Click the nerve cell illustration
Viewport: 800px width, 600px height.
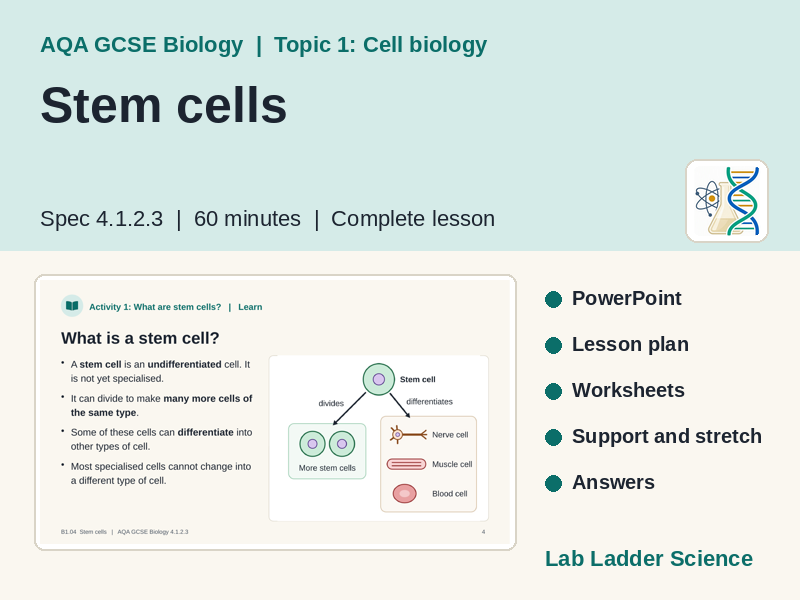pyautogui.click(x=408, y=435)
